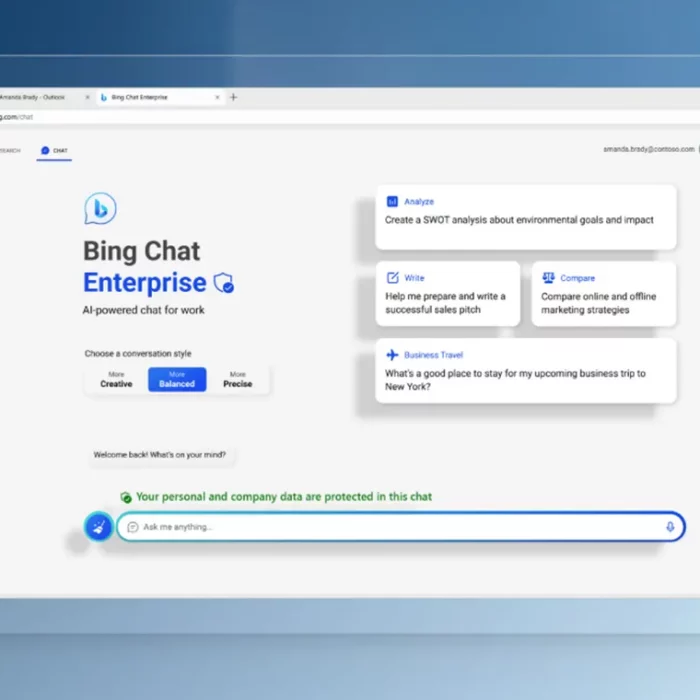Click the Bing Chat logo icon

pyautogui.click(x=100, y=208)
